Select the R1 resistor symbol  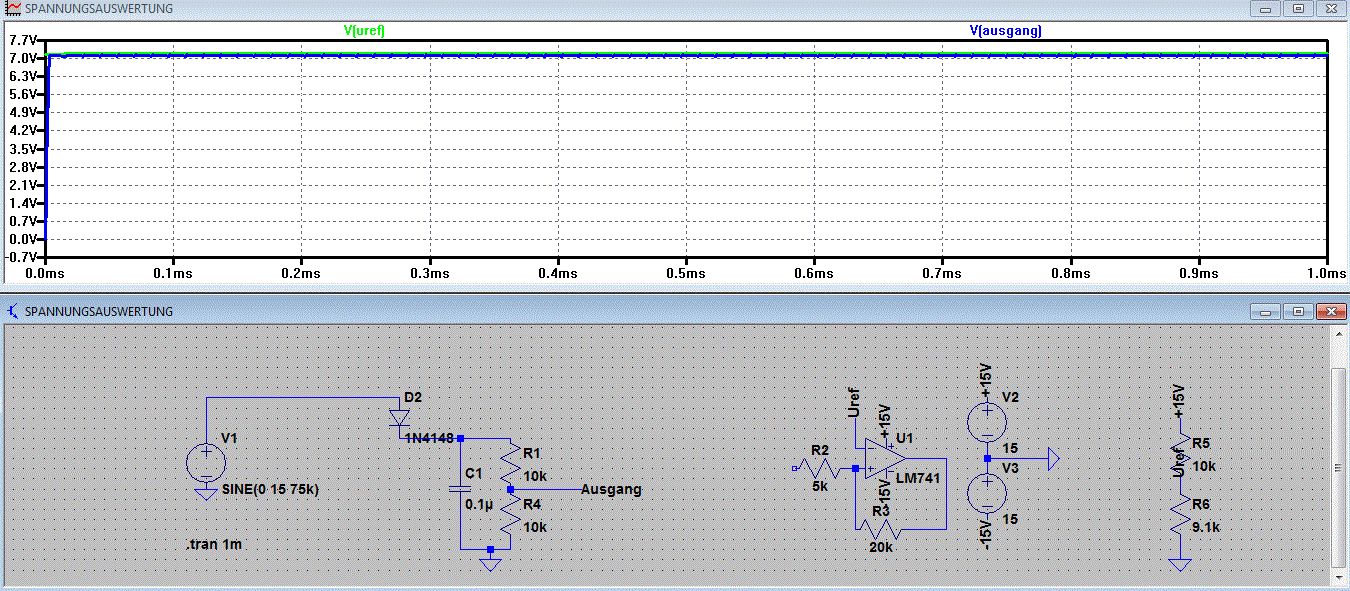[510, 464]
